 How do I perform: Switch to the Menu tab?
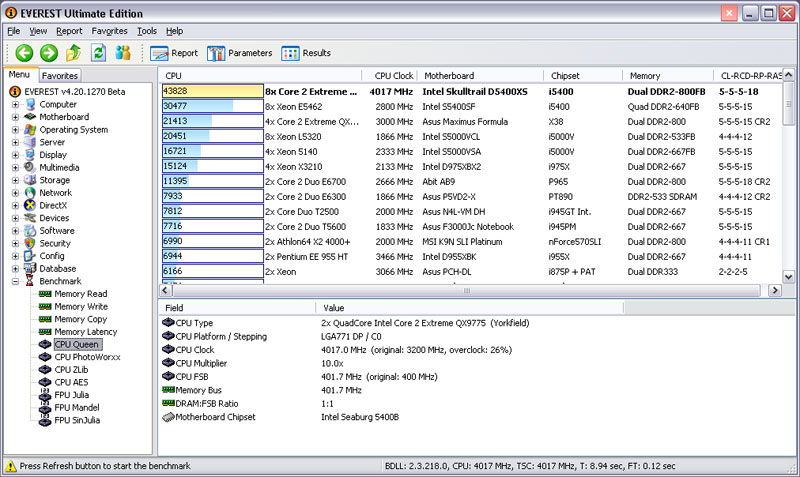[x=19, y=74]
